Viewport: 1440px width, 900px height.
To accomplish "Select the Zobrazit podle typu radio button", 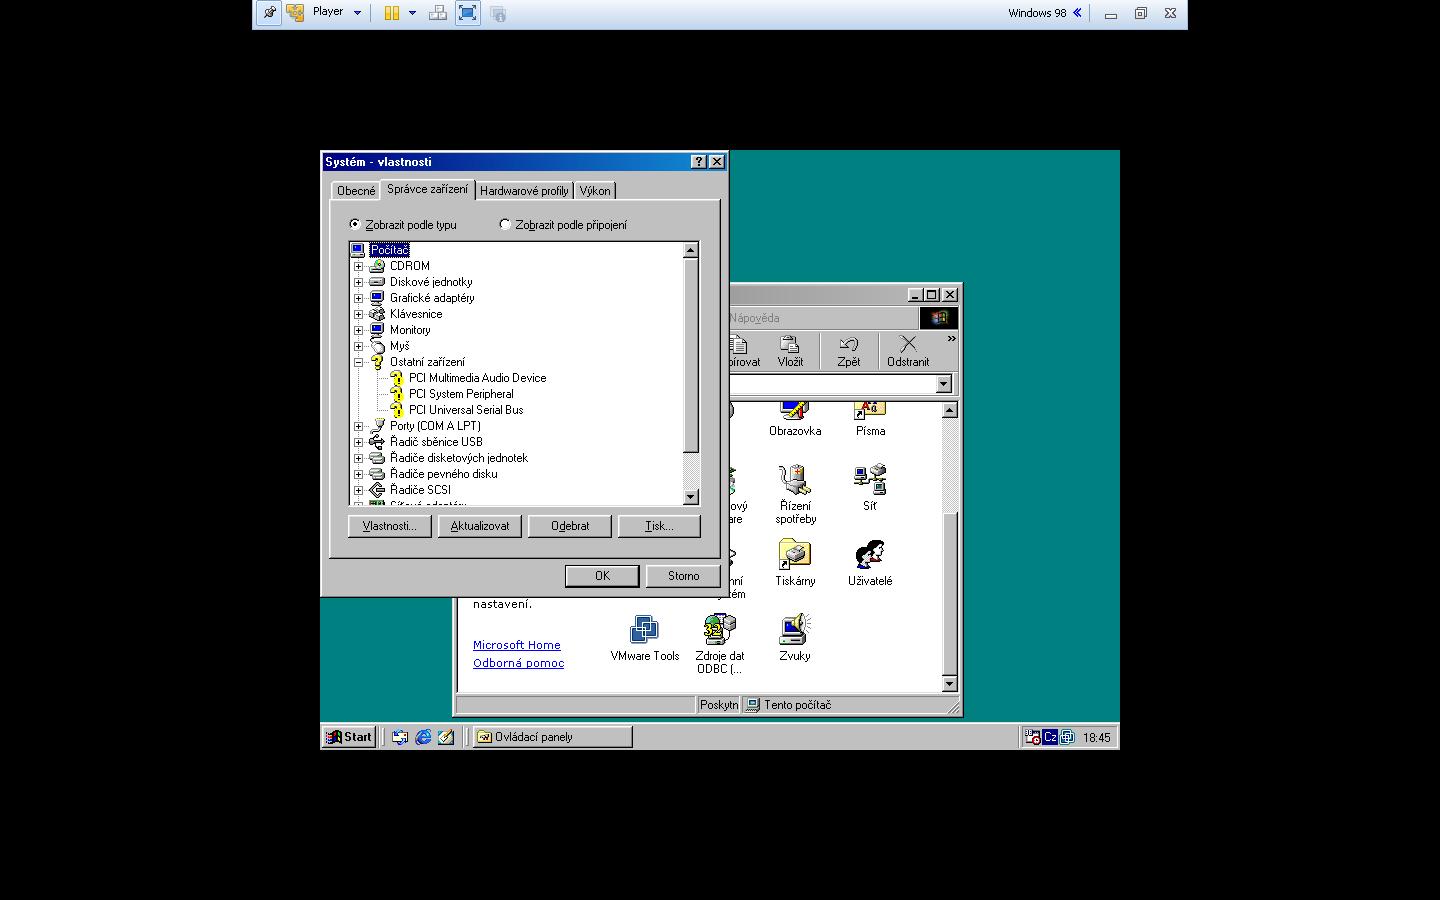I will (355, 225).
